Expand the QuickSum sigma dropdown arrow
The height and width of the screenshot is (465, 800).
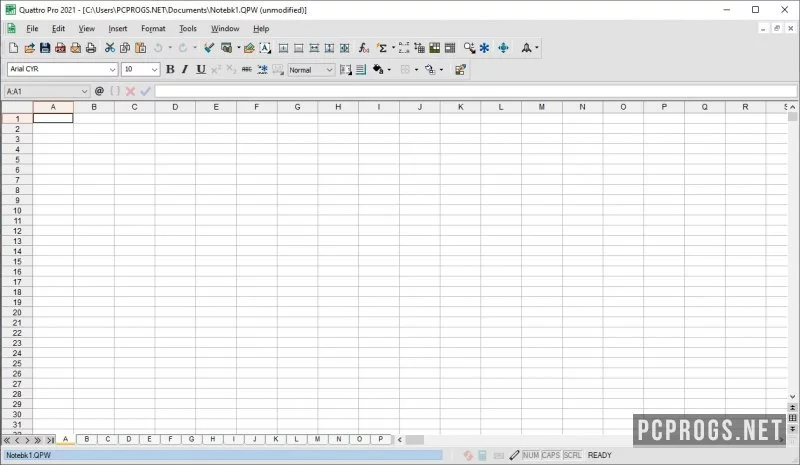point(393,48)
